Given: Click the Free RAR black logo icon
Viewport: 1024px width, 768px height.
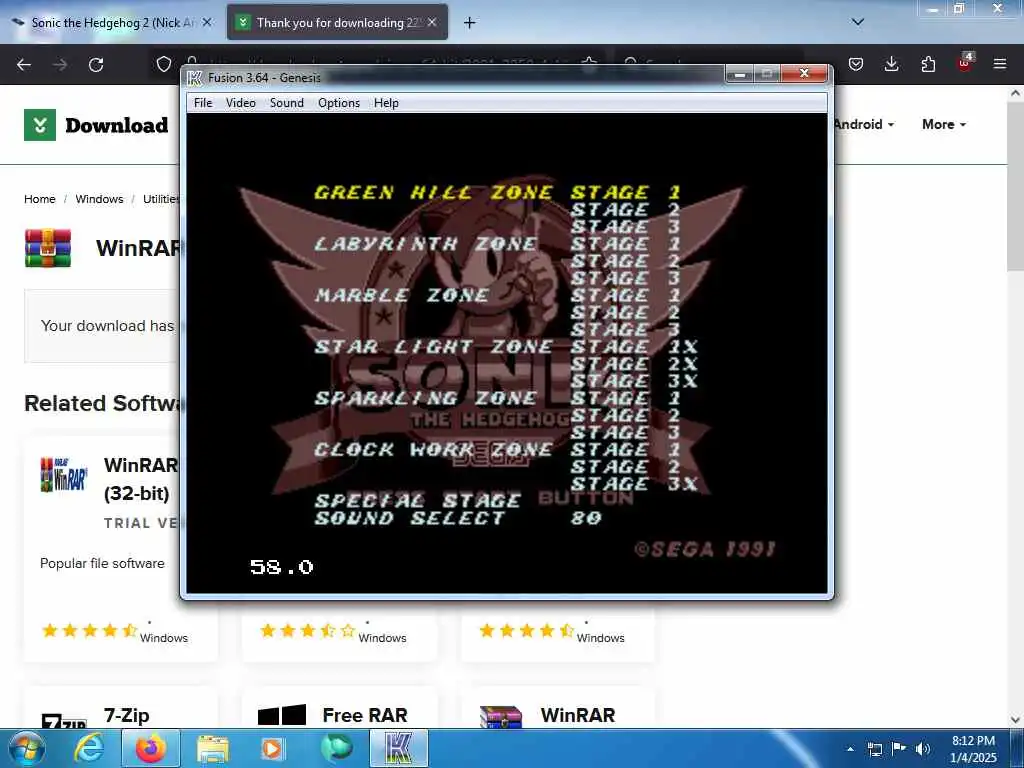Looking at the screenshot, I should pos(281,715).
